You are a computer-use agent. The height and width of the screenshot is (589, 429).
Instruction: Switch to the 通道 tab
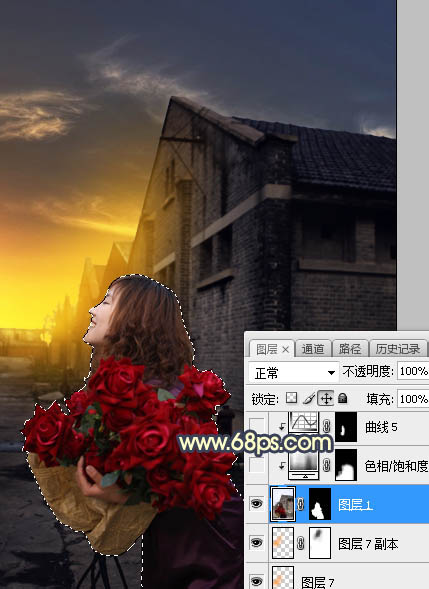coord(313,349)
